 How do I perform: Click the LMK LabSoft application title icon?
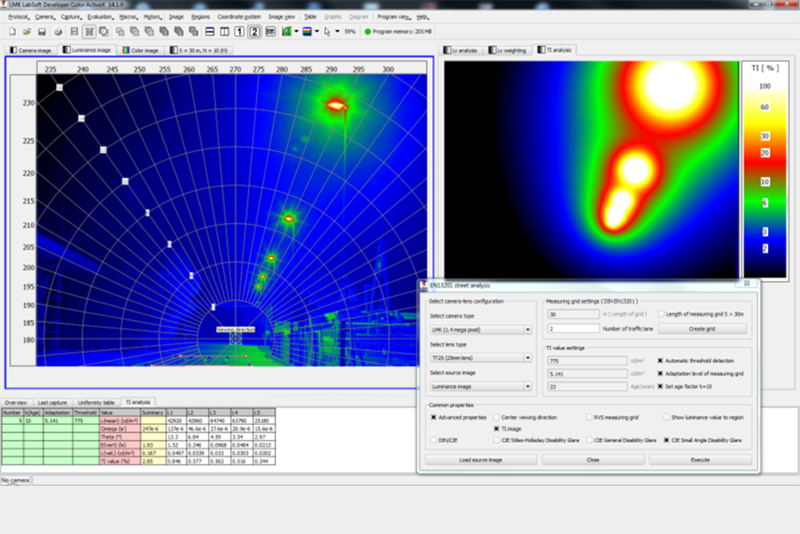coord(4,5)
